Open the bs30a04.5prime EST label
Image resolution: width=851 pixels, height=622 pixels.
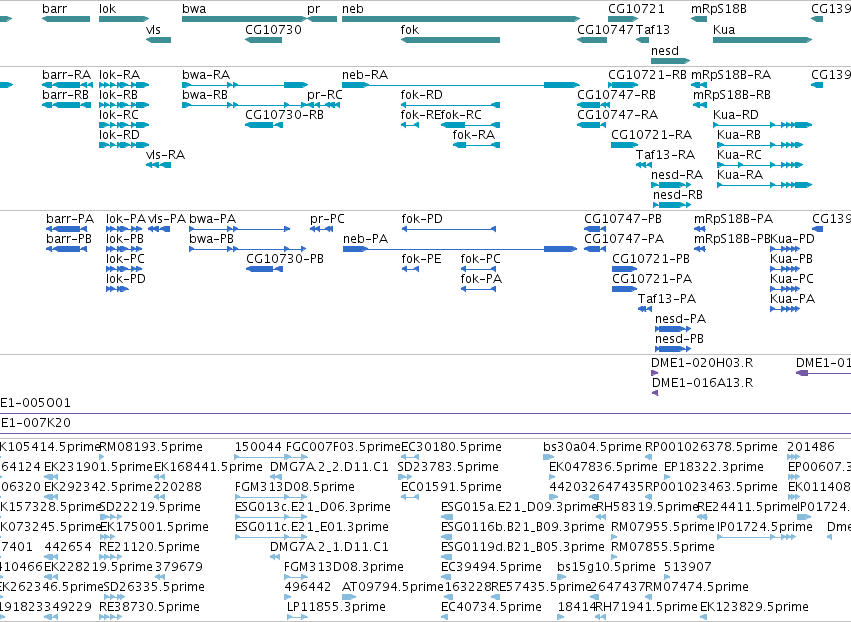click(592, 447)
